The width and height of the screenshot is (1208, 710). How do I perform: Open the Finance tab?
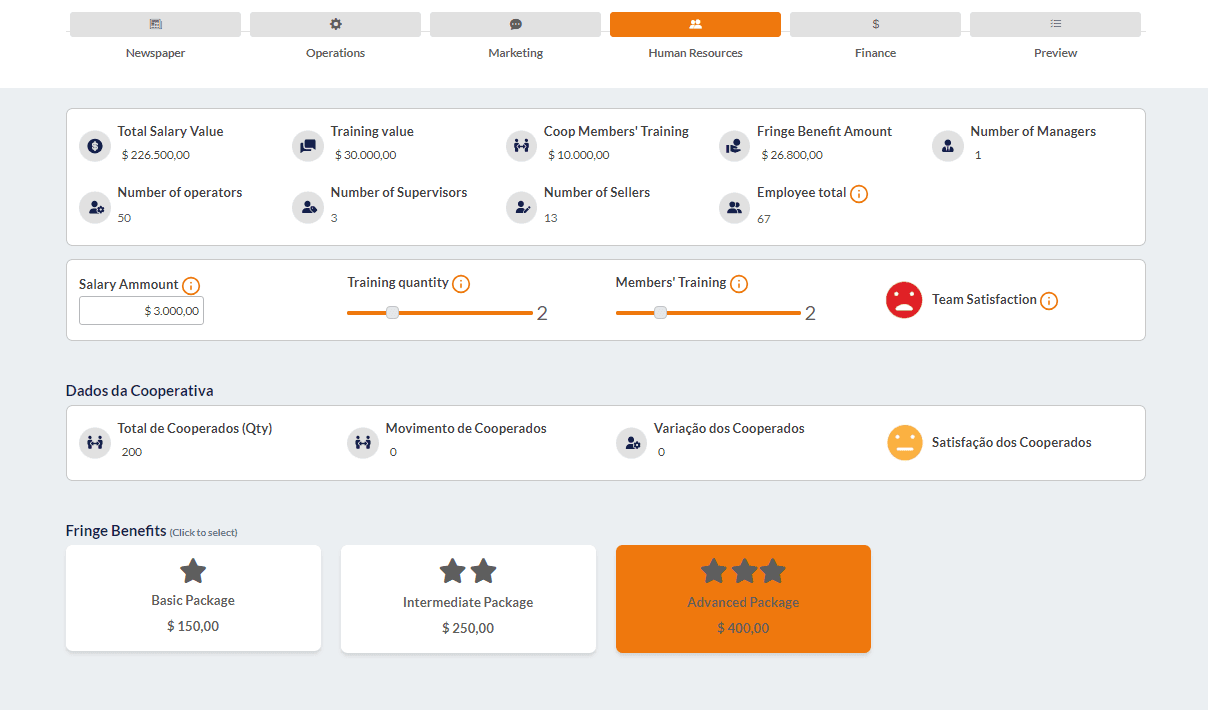coord(875,25)
